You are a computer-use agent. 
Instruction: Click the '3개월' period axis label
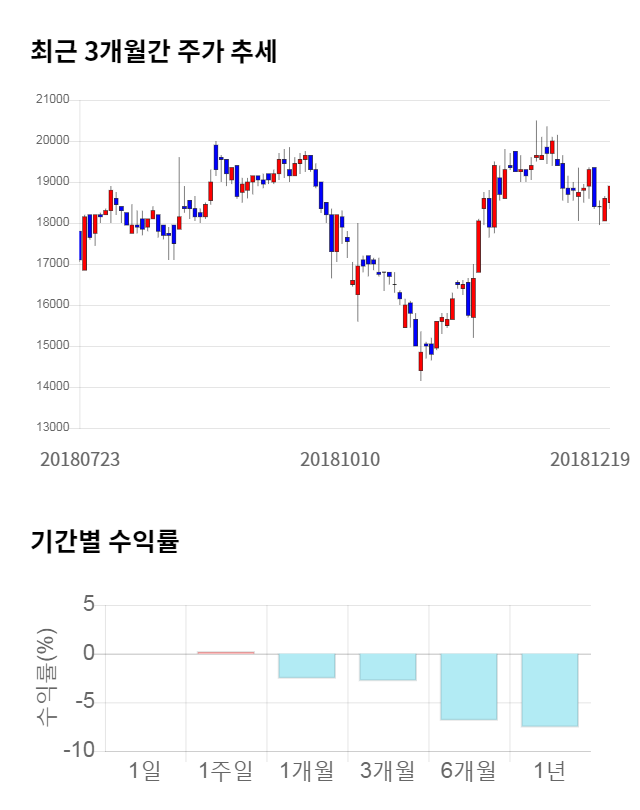(x=388, y=771)
